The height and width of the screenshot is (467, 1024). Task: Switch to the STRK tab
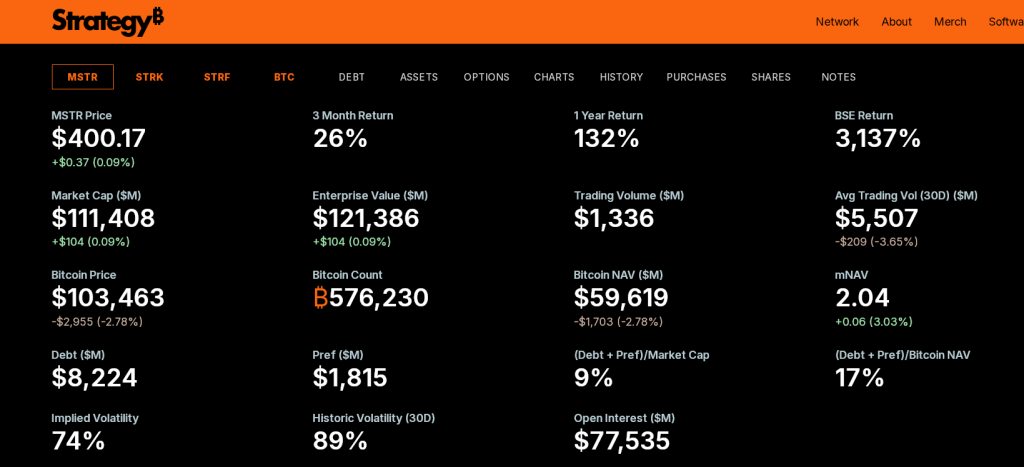[150, 77]
